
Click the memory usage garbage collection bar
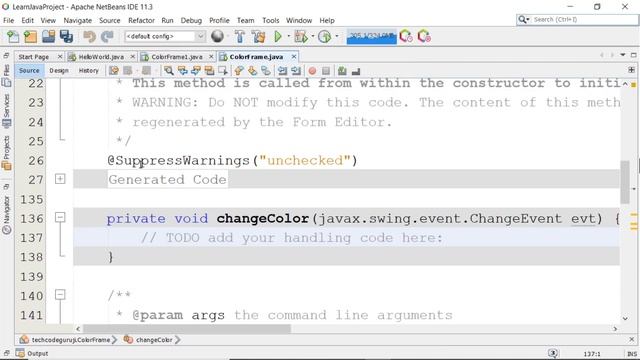tap(371, 37)
